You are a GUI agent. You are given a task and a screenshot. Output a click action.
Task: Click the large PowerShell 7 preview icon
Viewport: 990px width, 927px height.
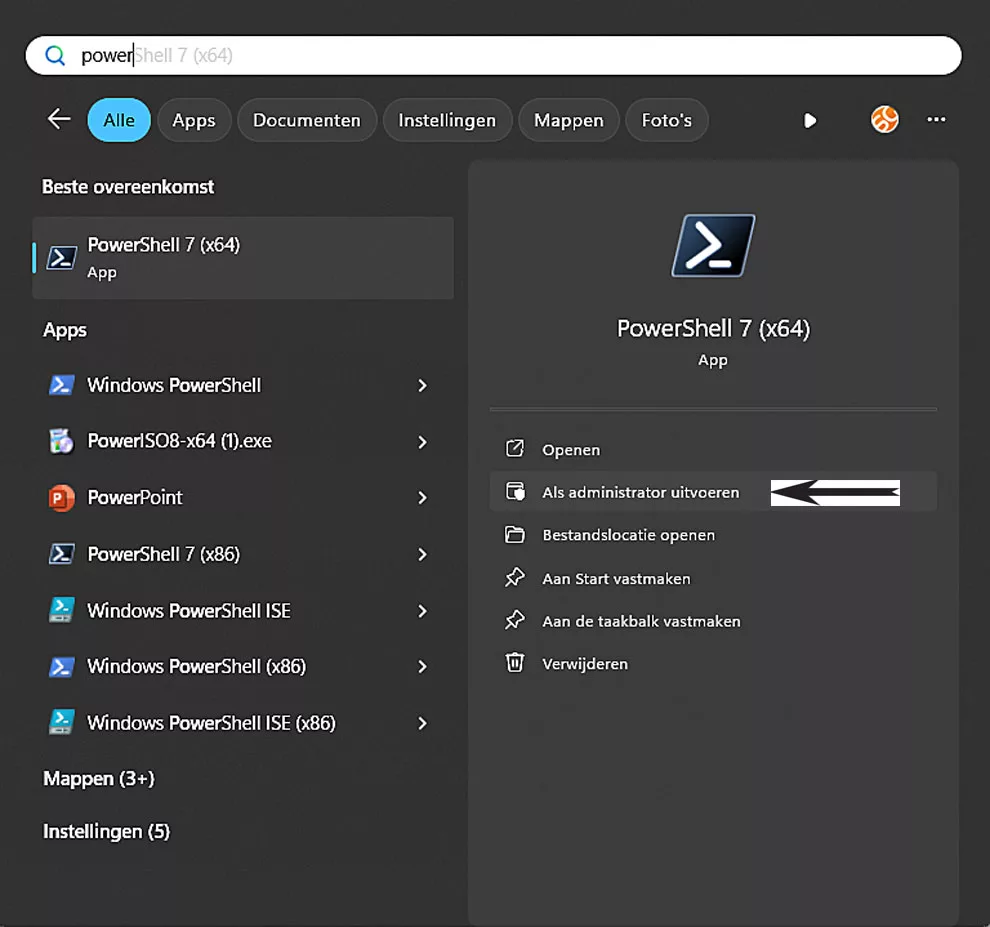coord(713,246)
